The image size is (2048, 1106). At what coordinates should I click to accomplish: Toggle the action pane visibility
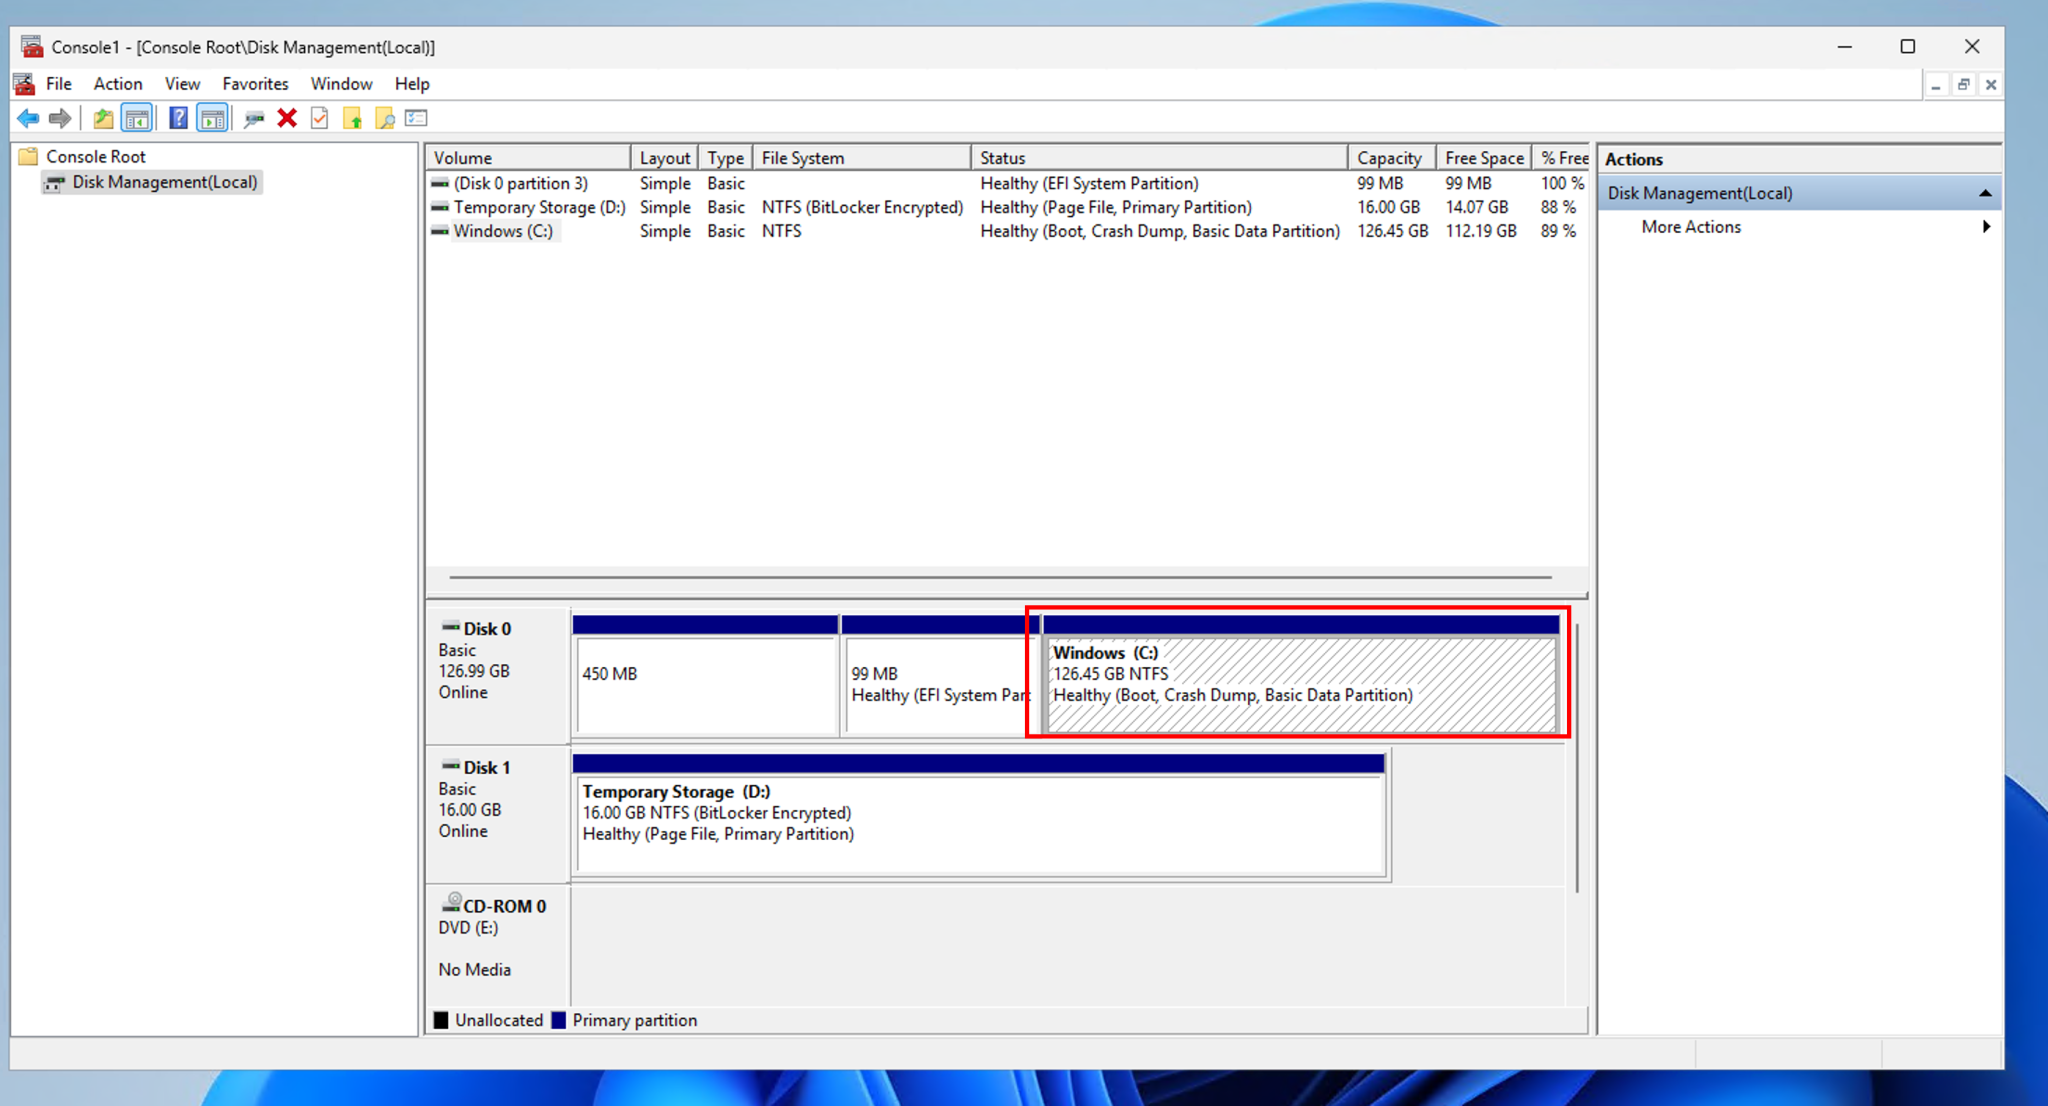coord(212,117)
